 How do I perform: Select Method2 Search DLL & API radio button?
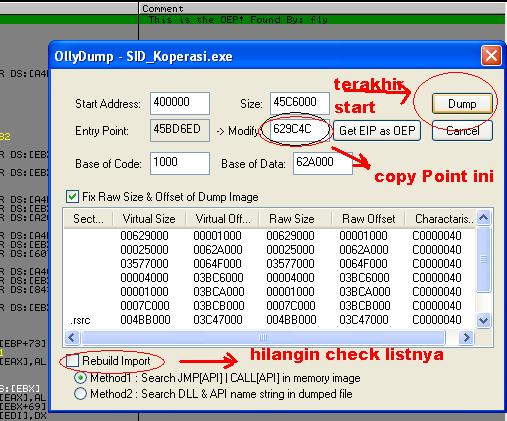tap(80, 394)
